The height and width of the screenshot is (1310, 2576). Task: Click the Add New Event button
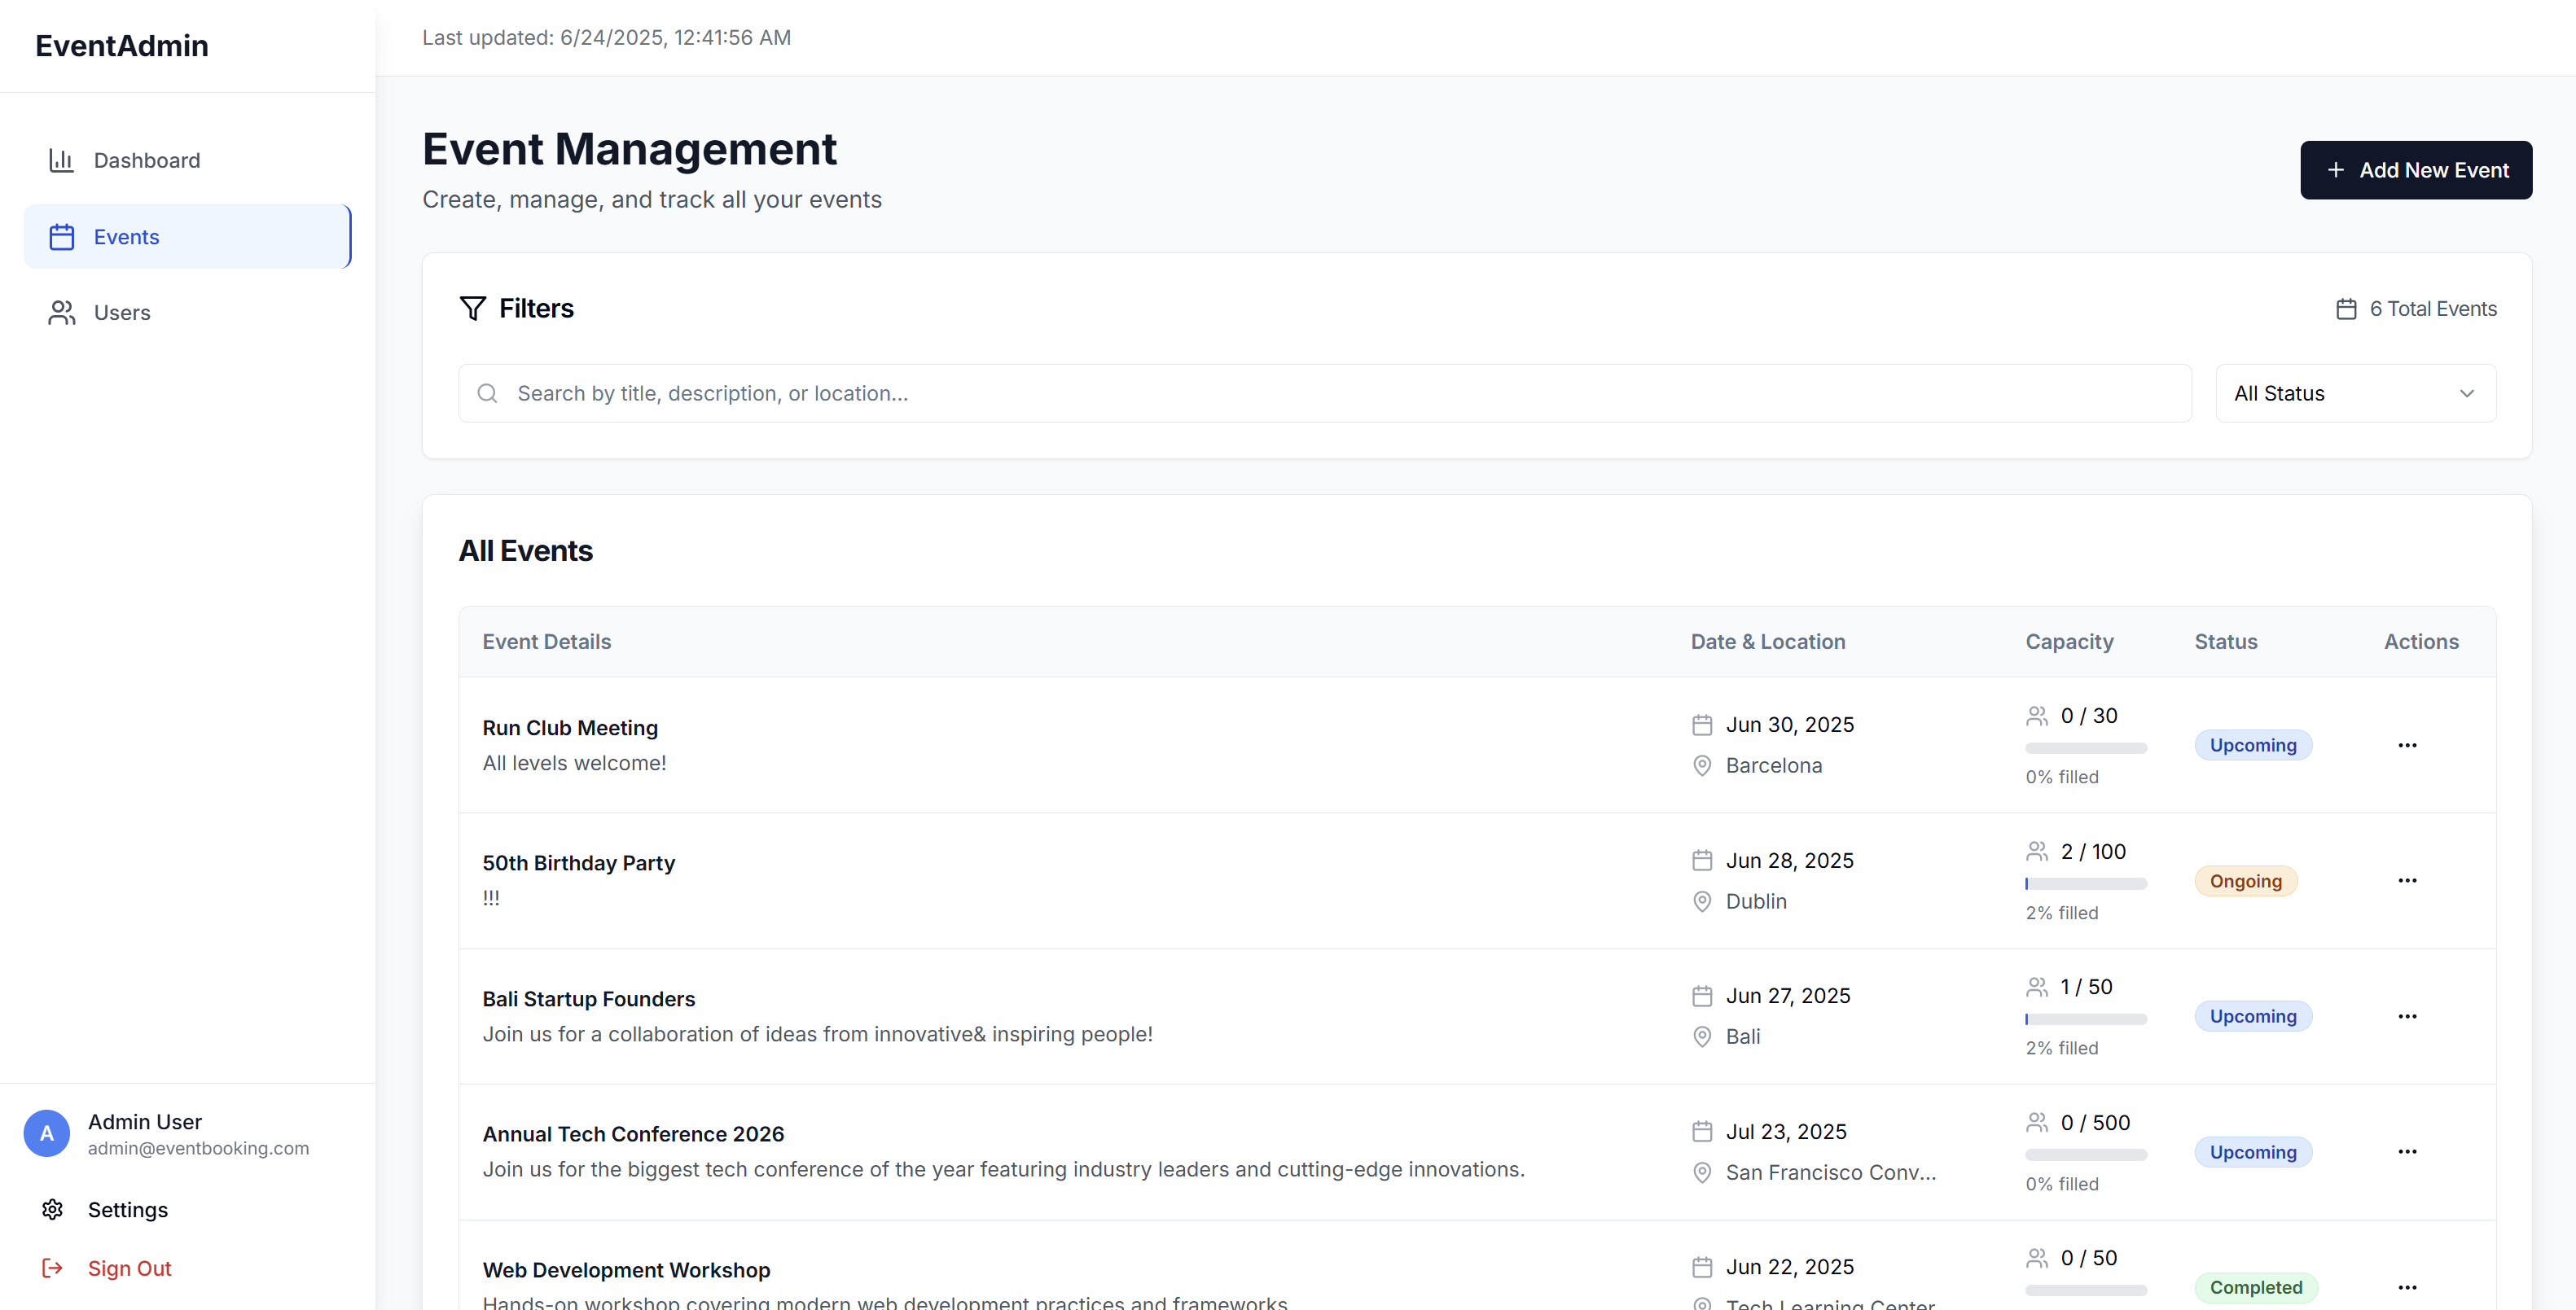pyautogui.click(x=2416, y=169)
